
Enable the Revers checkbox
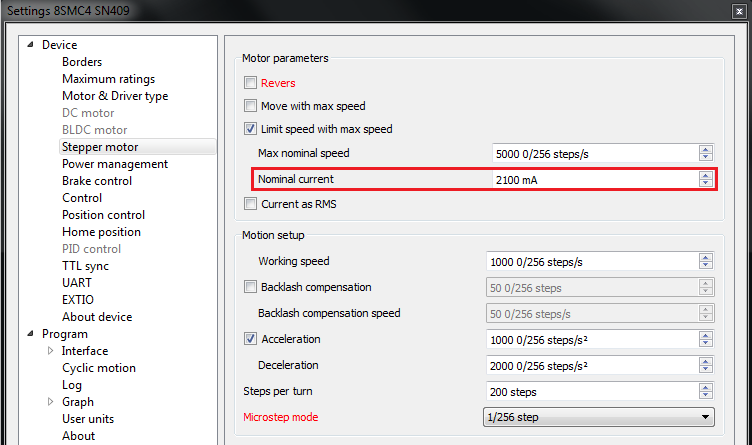(251, 83)
